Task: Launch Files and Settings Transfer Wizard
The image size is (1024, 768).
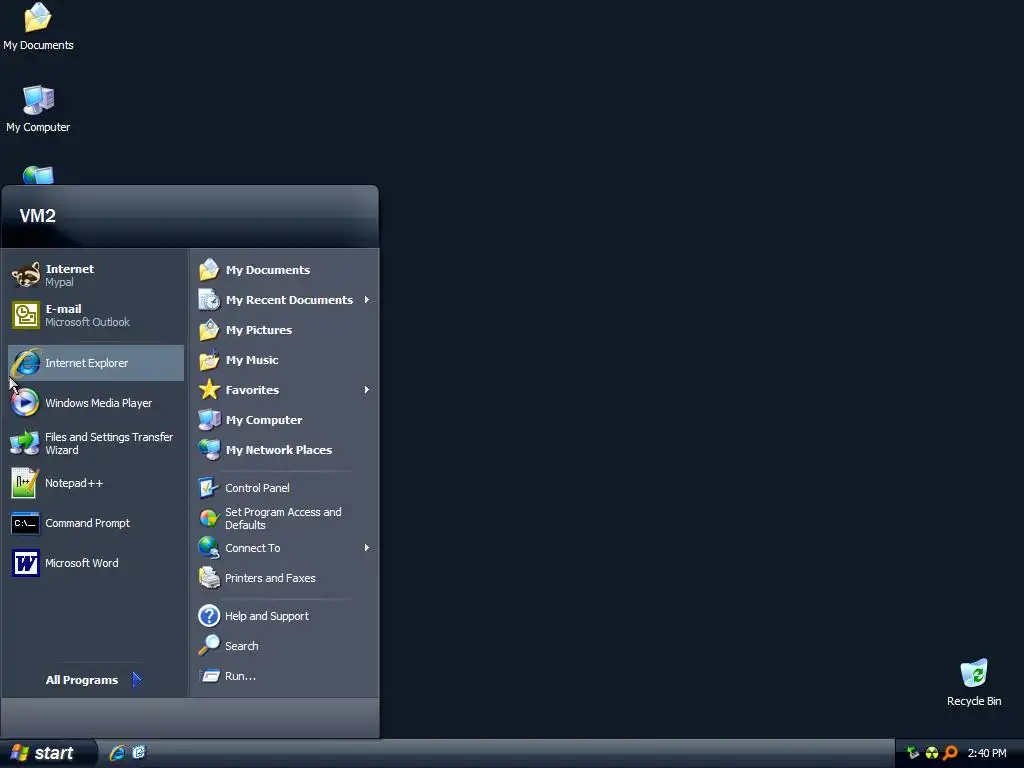Action: tap(95, 443)
